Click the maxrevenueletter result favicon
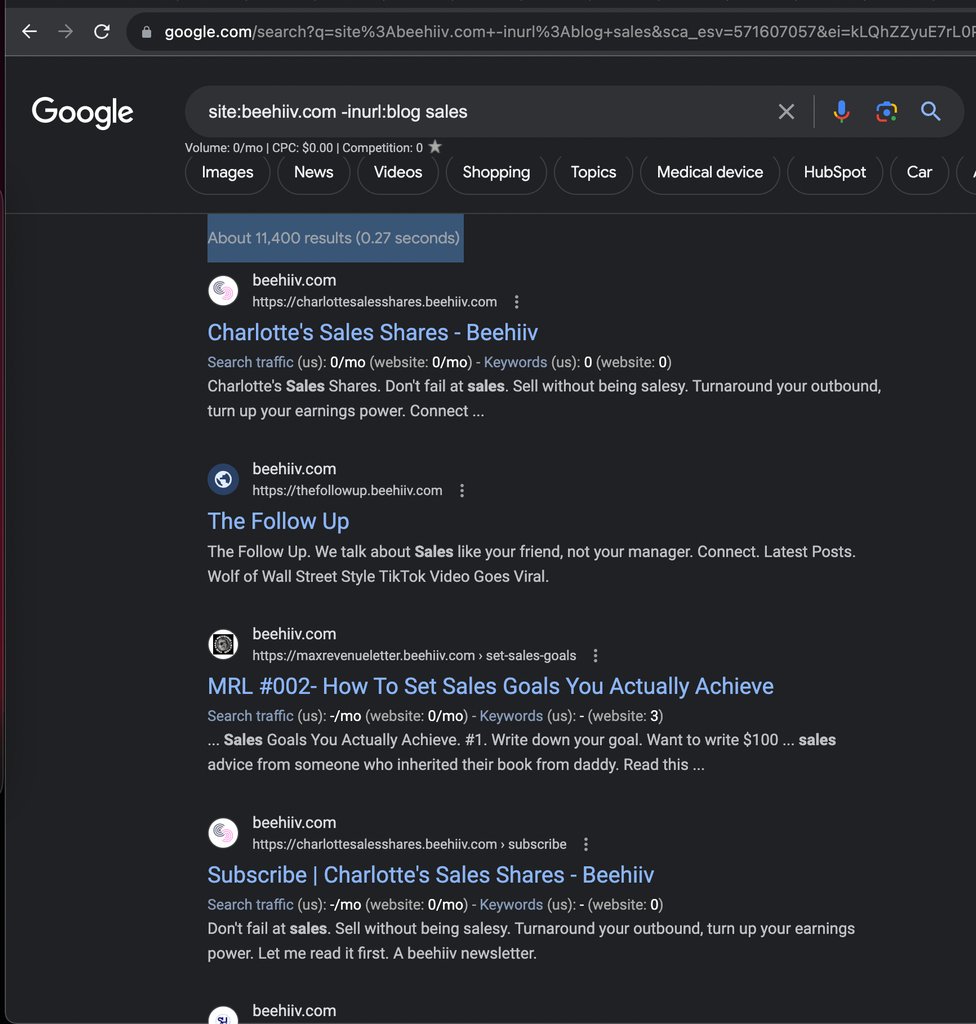The image size is (976, 1024). 223,645
